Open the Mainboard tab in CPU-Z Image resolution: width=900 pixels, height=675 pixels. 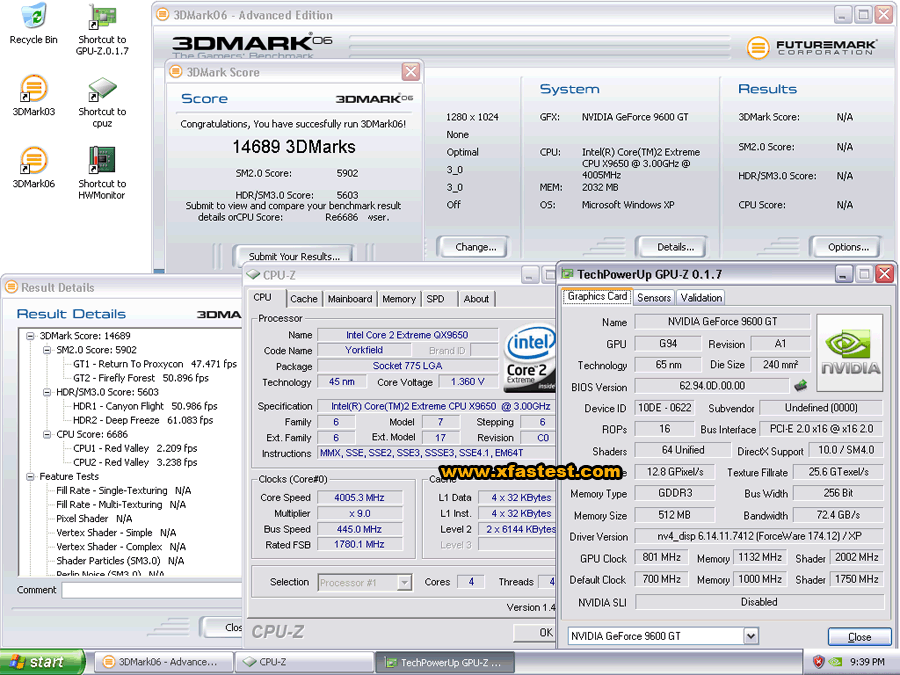[350, 299]
